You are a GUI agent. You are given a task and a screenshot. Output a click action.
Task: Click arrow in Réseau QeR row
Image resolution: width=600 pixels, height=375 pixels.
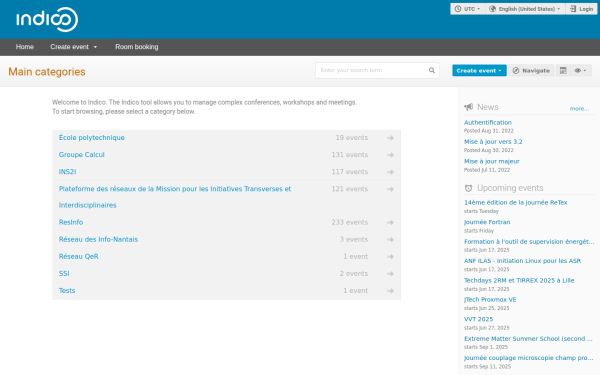390,257
